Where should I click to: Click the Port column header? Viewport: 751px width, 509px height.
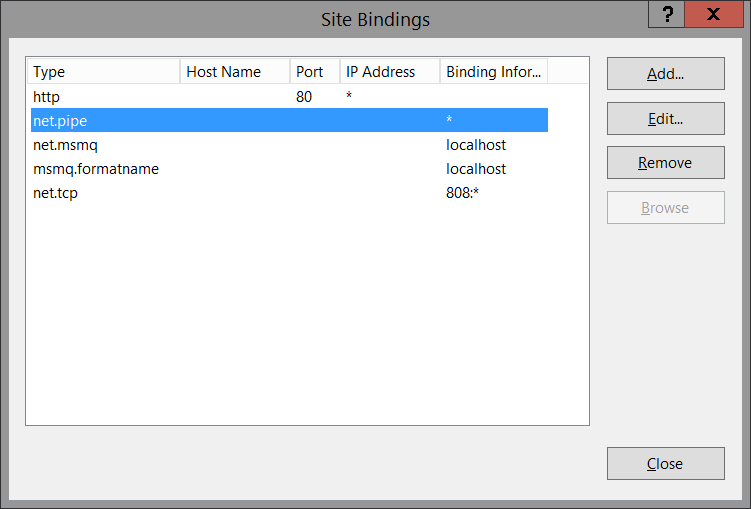[314, 72]
